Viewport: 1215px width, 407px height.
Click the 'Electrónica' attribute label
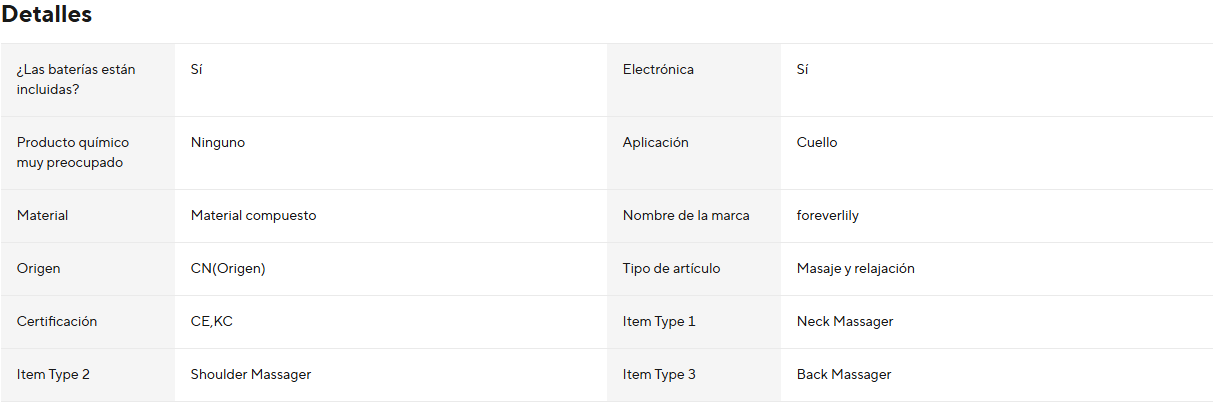coord(658,70)
